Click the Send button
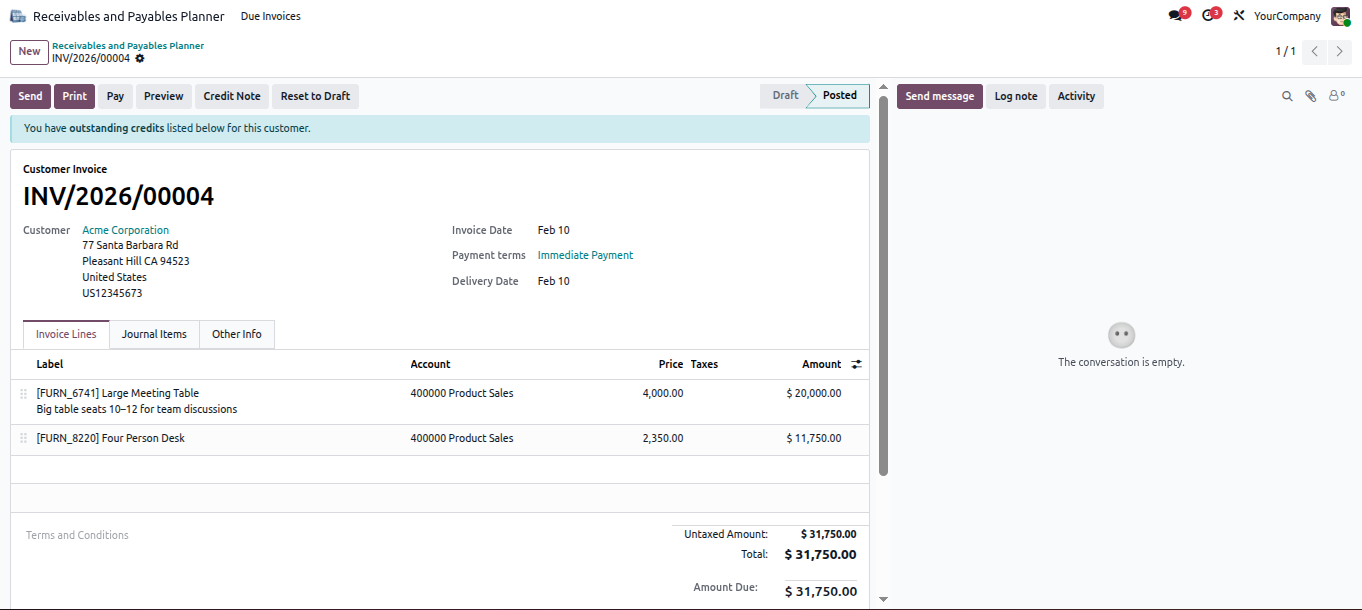 pyautogui.click(x=30, y=96)
